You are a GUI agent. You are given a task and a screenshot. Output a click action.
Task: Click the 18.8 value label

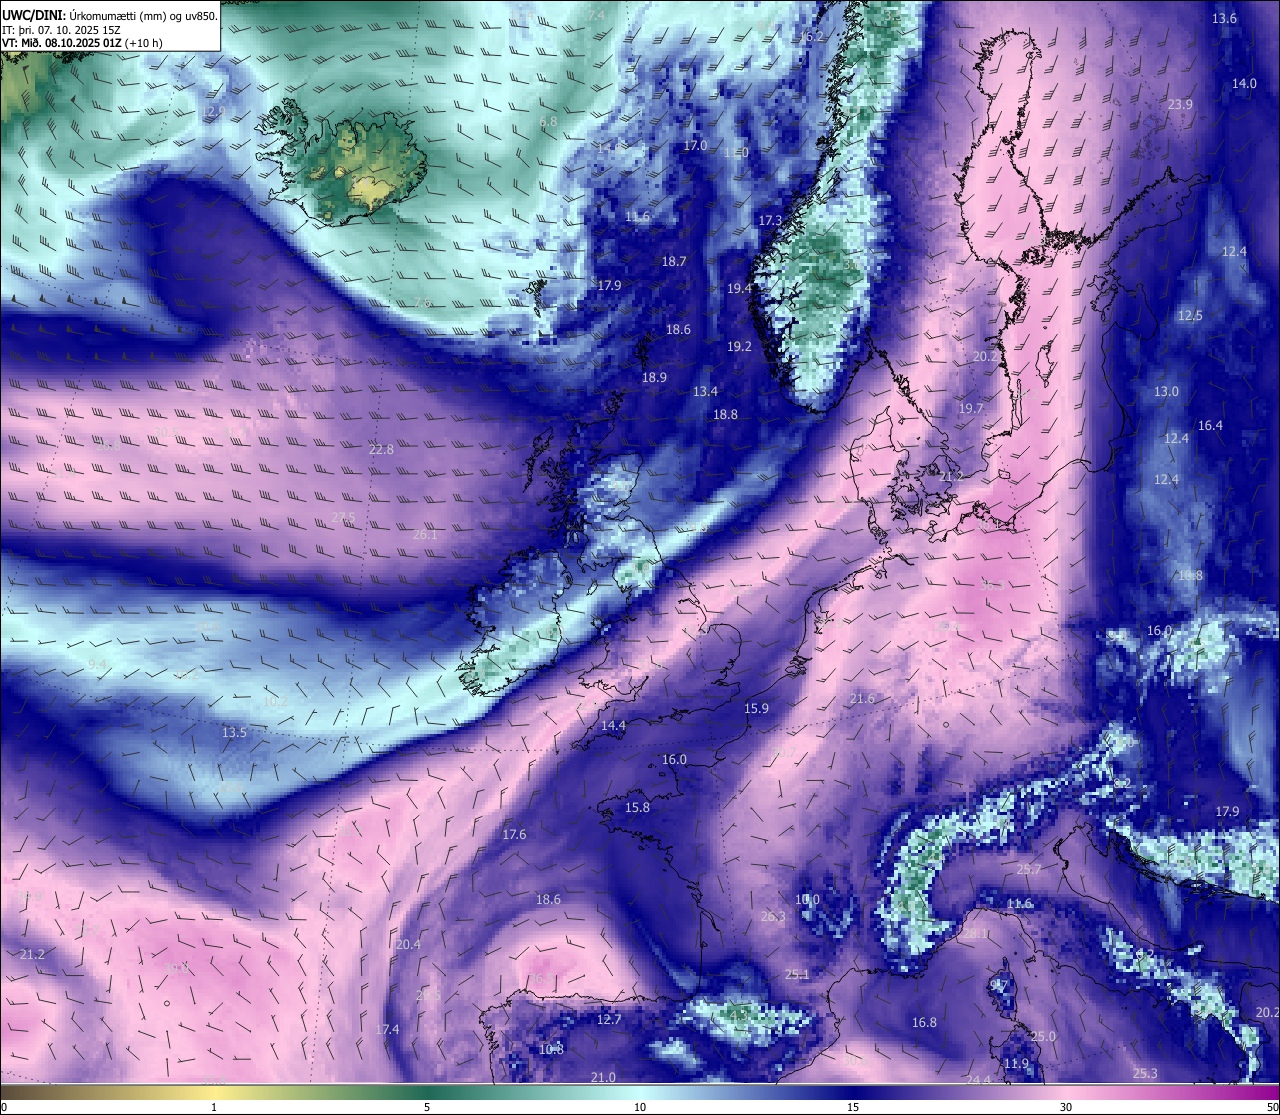(x=725, y=414)
